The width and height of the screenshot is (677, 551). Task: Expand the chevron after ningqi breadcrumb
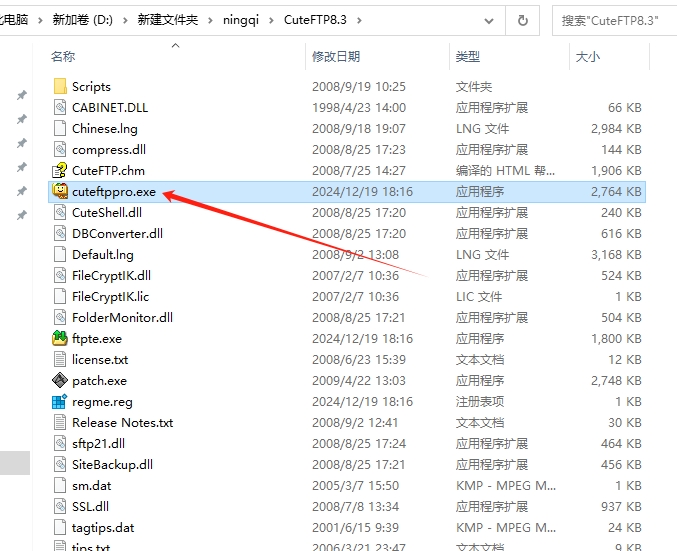pyautogui.click(x=271, y=20)
